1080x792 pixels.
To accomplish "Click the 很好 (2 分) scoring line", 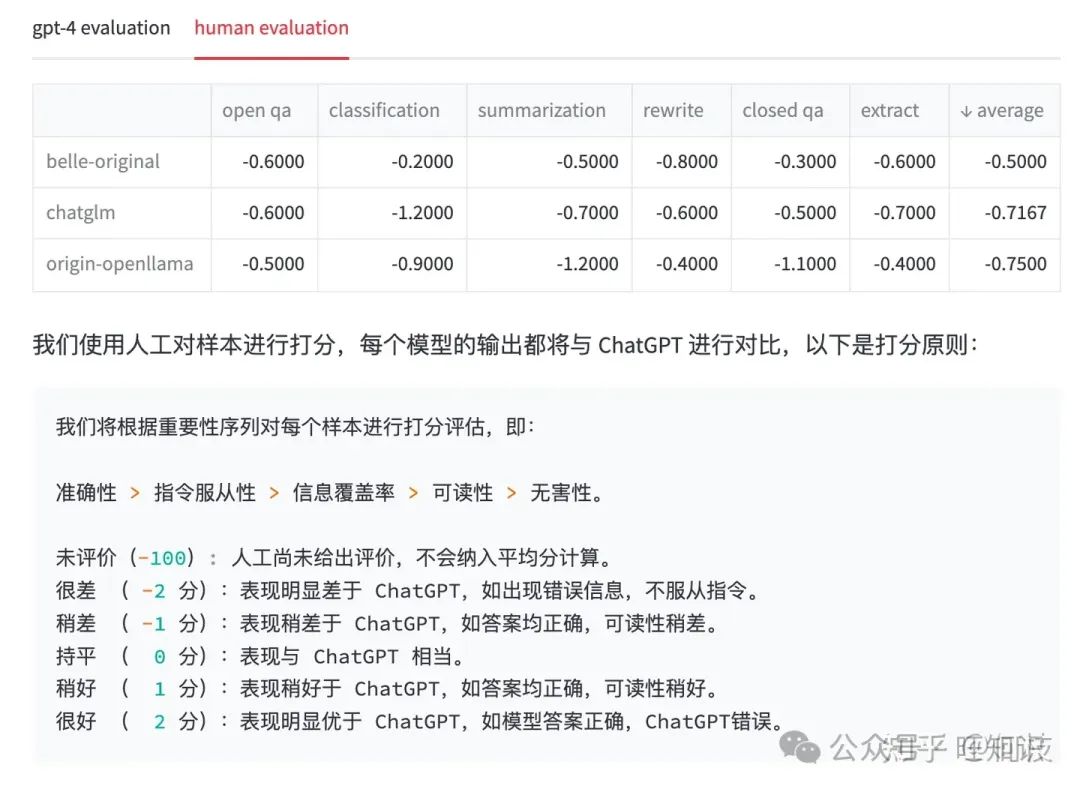I will (x=420, y=722).
